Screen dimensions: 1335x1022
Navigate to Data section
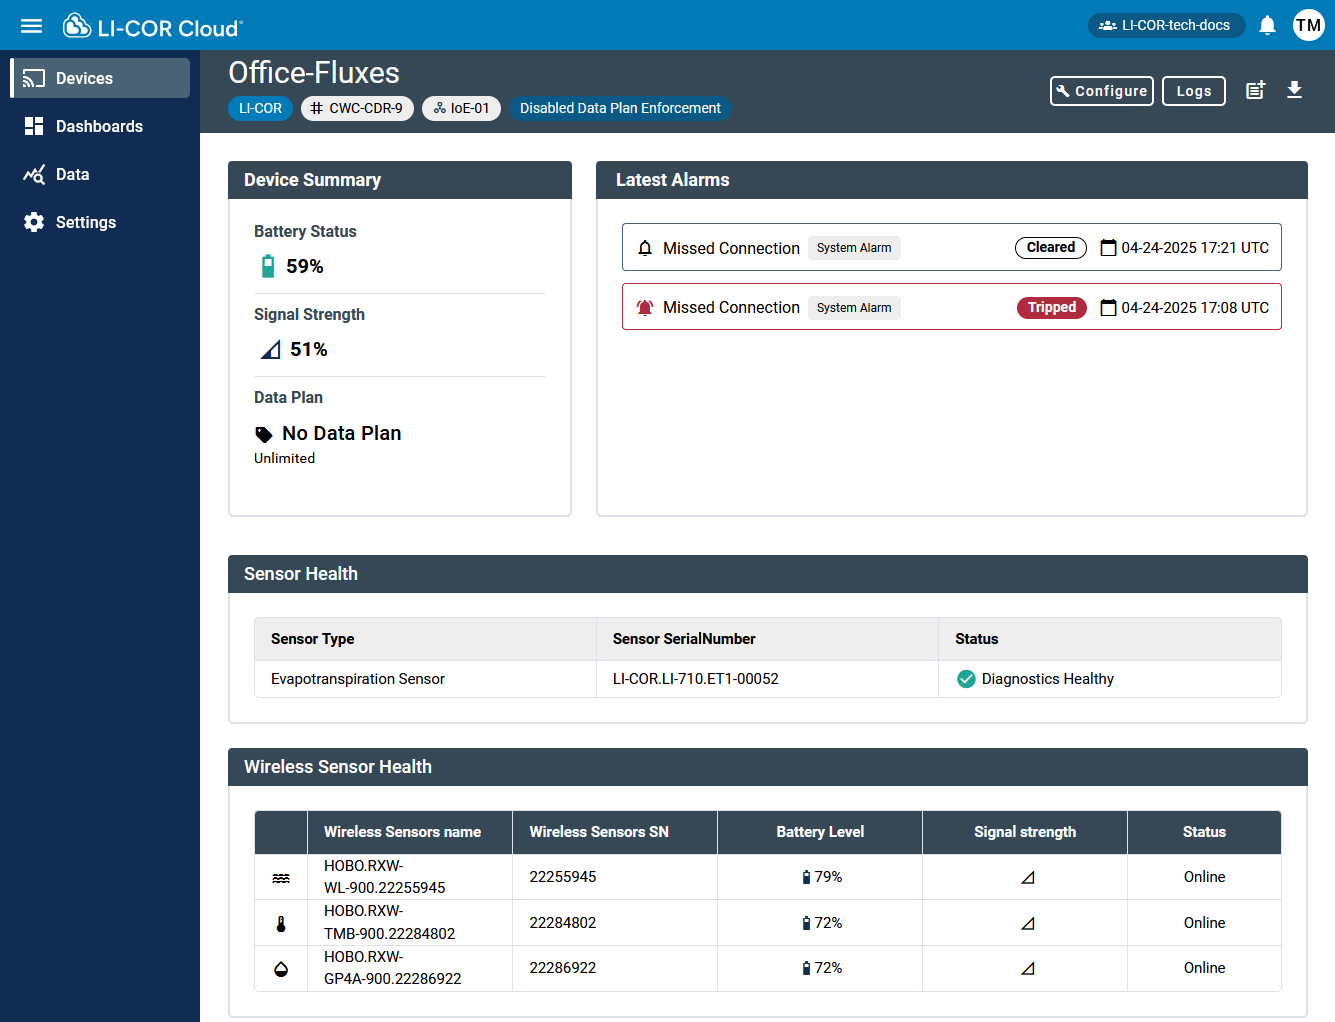click(x=72, y=174)
